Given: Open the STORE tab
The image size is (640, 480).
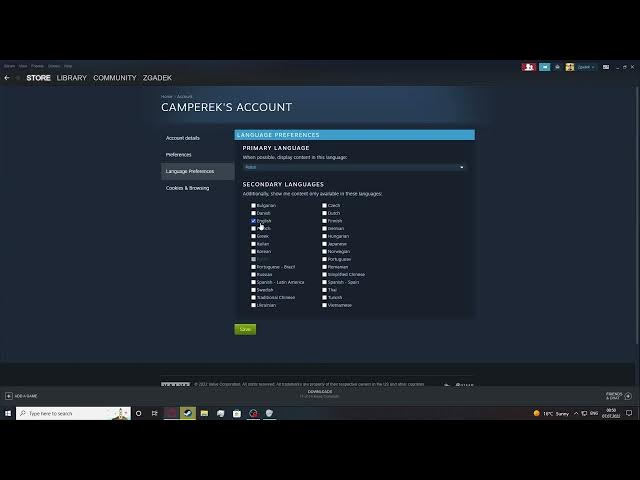Looking at the screenshot, I should pos(38,78).
